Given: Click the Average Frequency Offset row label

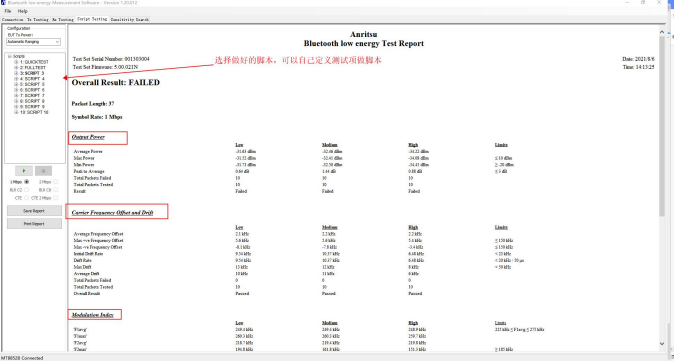Looking at the screenshot, I should [x=98, y=234].
